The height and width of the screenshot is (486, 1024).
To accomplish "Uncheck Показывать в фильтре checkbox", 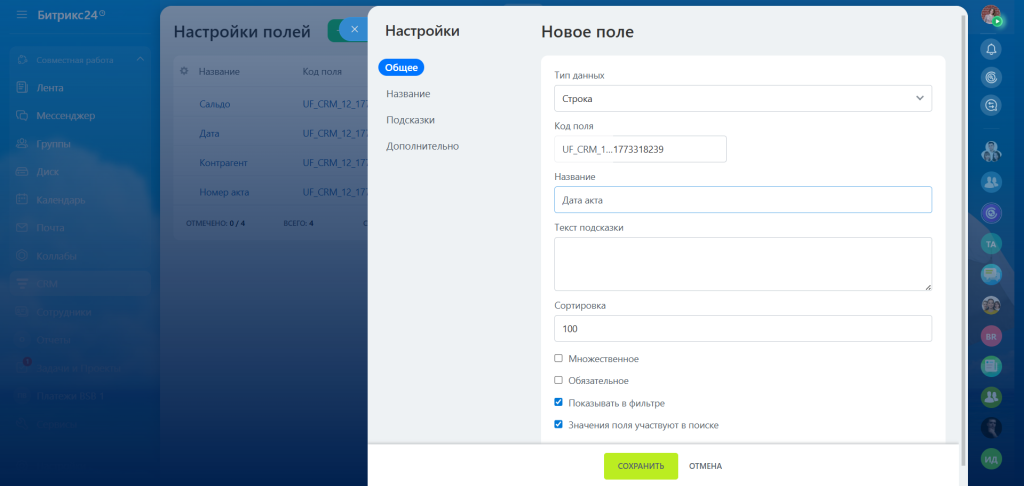I will pyautogui.click(x=558, y=403).
